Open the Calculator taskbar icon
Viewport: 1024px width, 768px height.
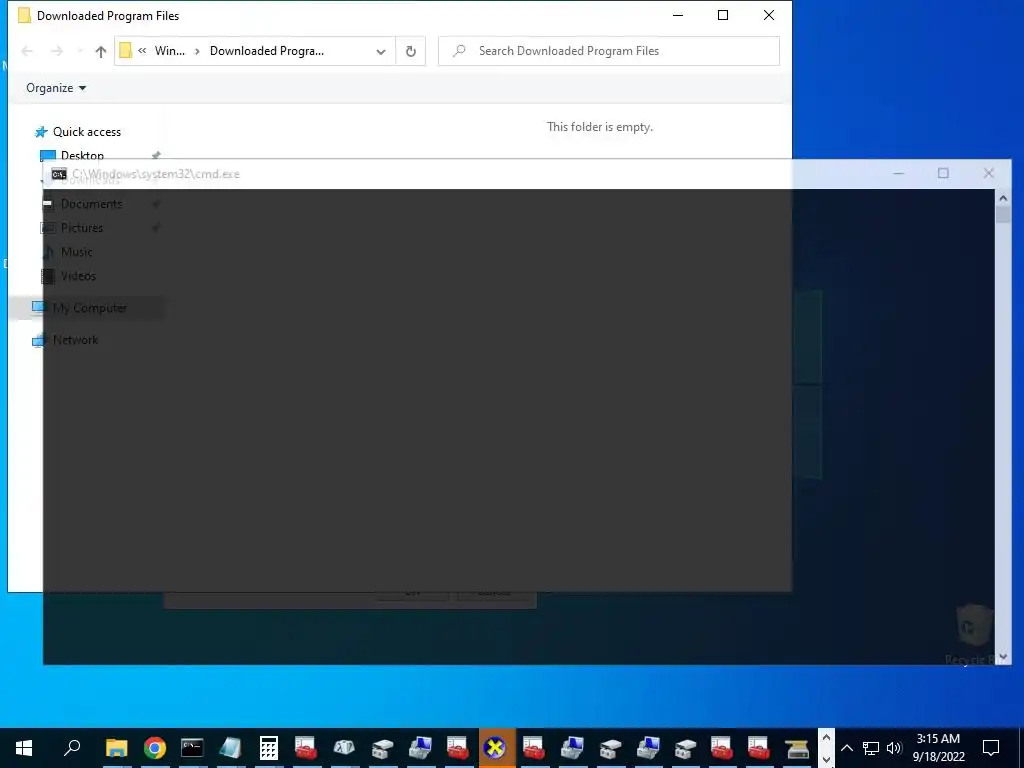268,748
